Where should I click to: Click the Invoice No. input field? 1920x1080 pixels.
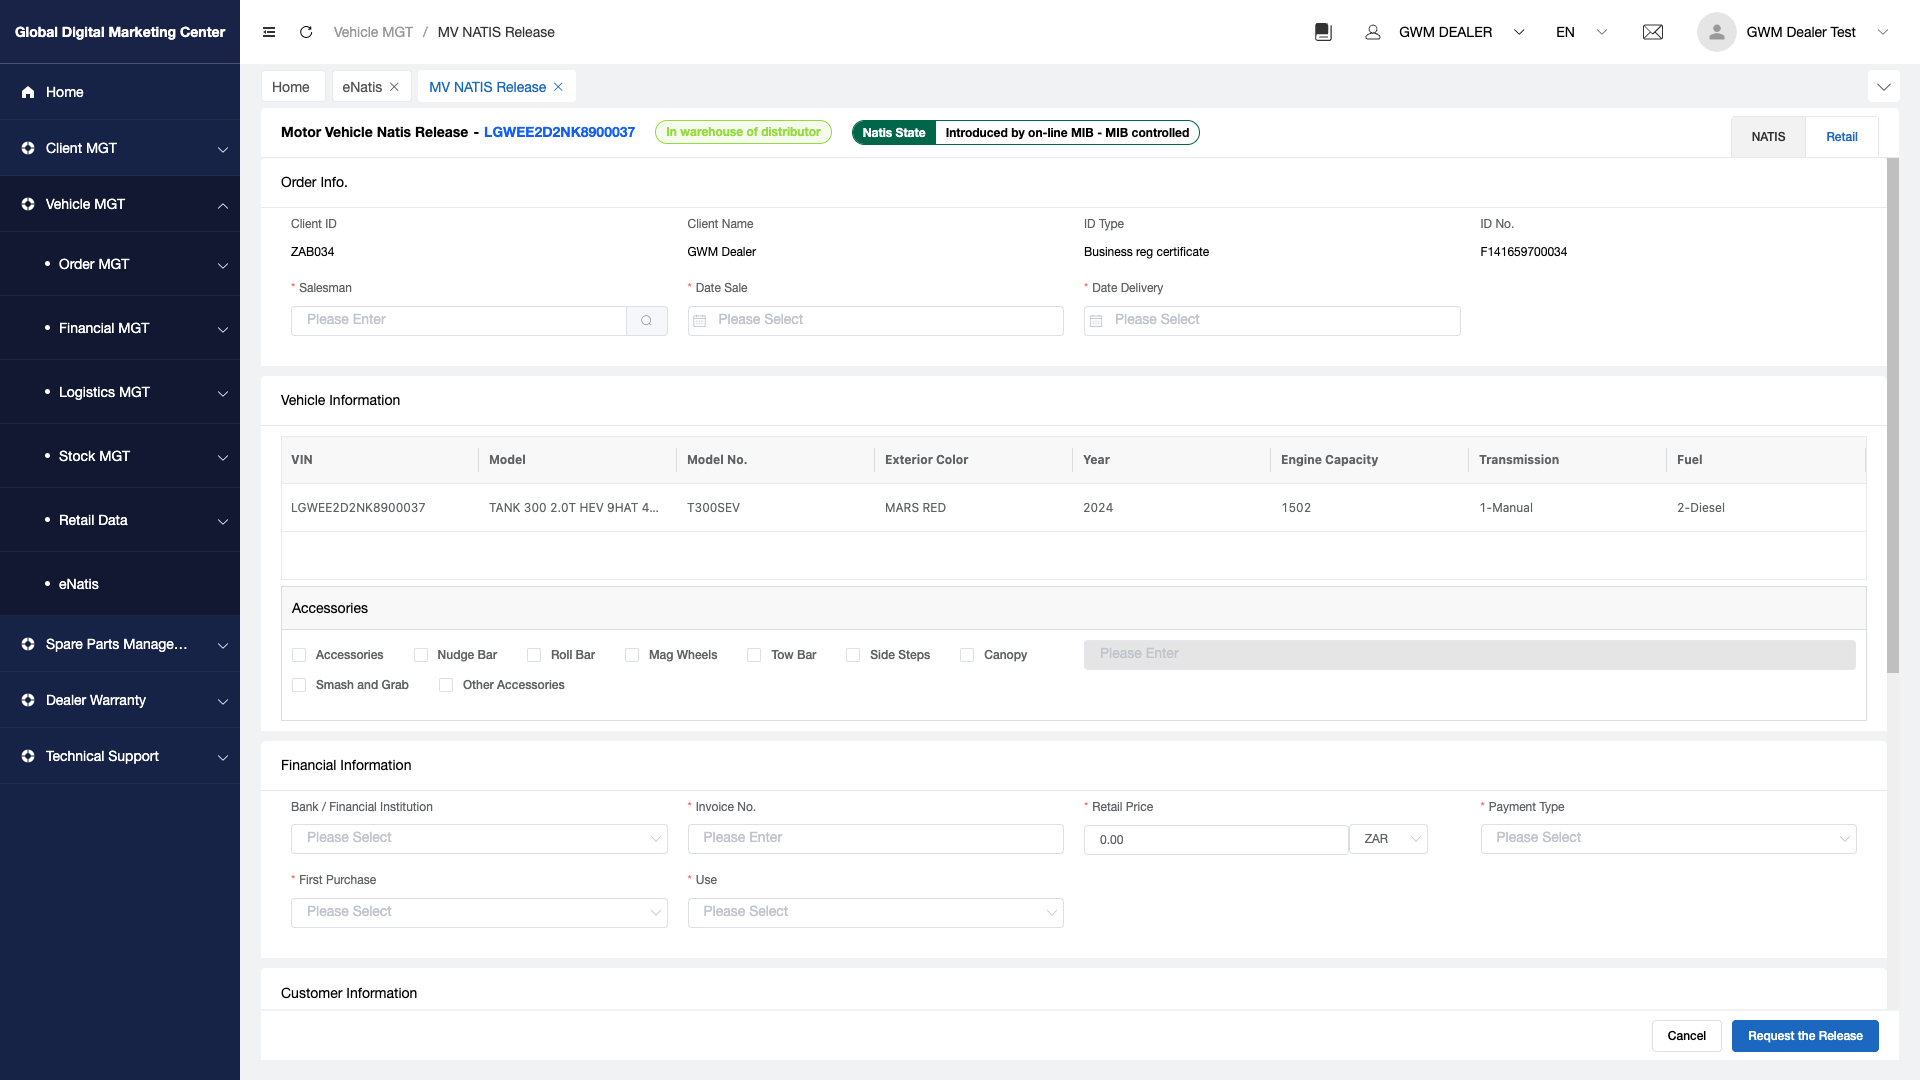(875, 838)
